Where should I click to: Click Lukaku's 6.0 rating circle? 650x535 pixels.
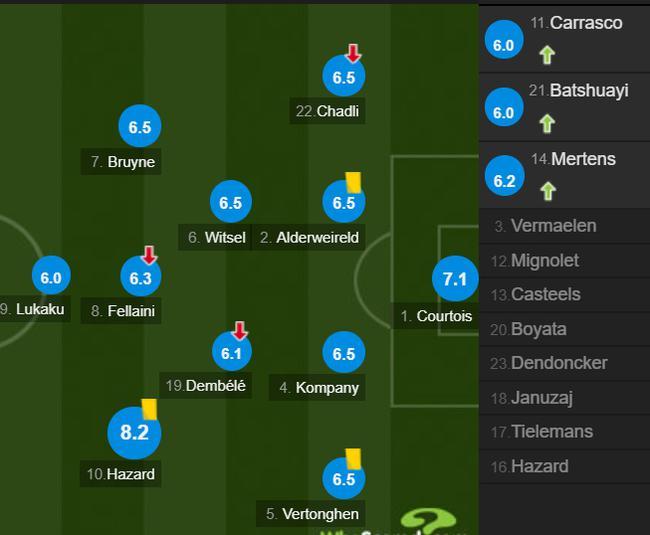[x=51, y=276]
